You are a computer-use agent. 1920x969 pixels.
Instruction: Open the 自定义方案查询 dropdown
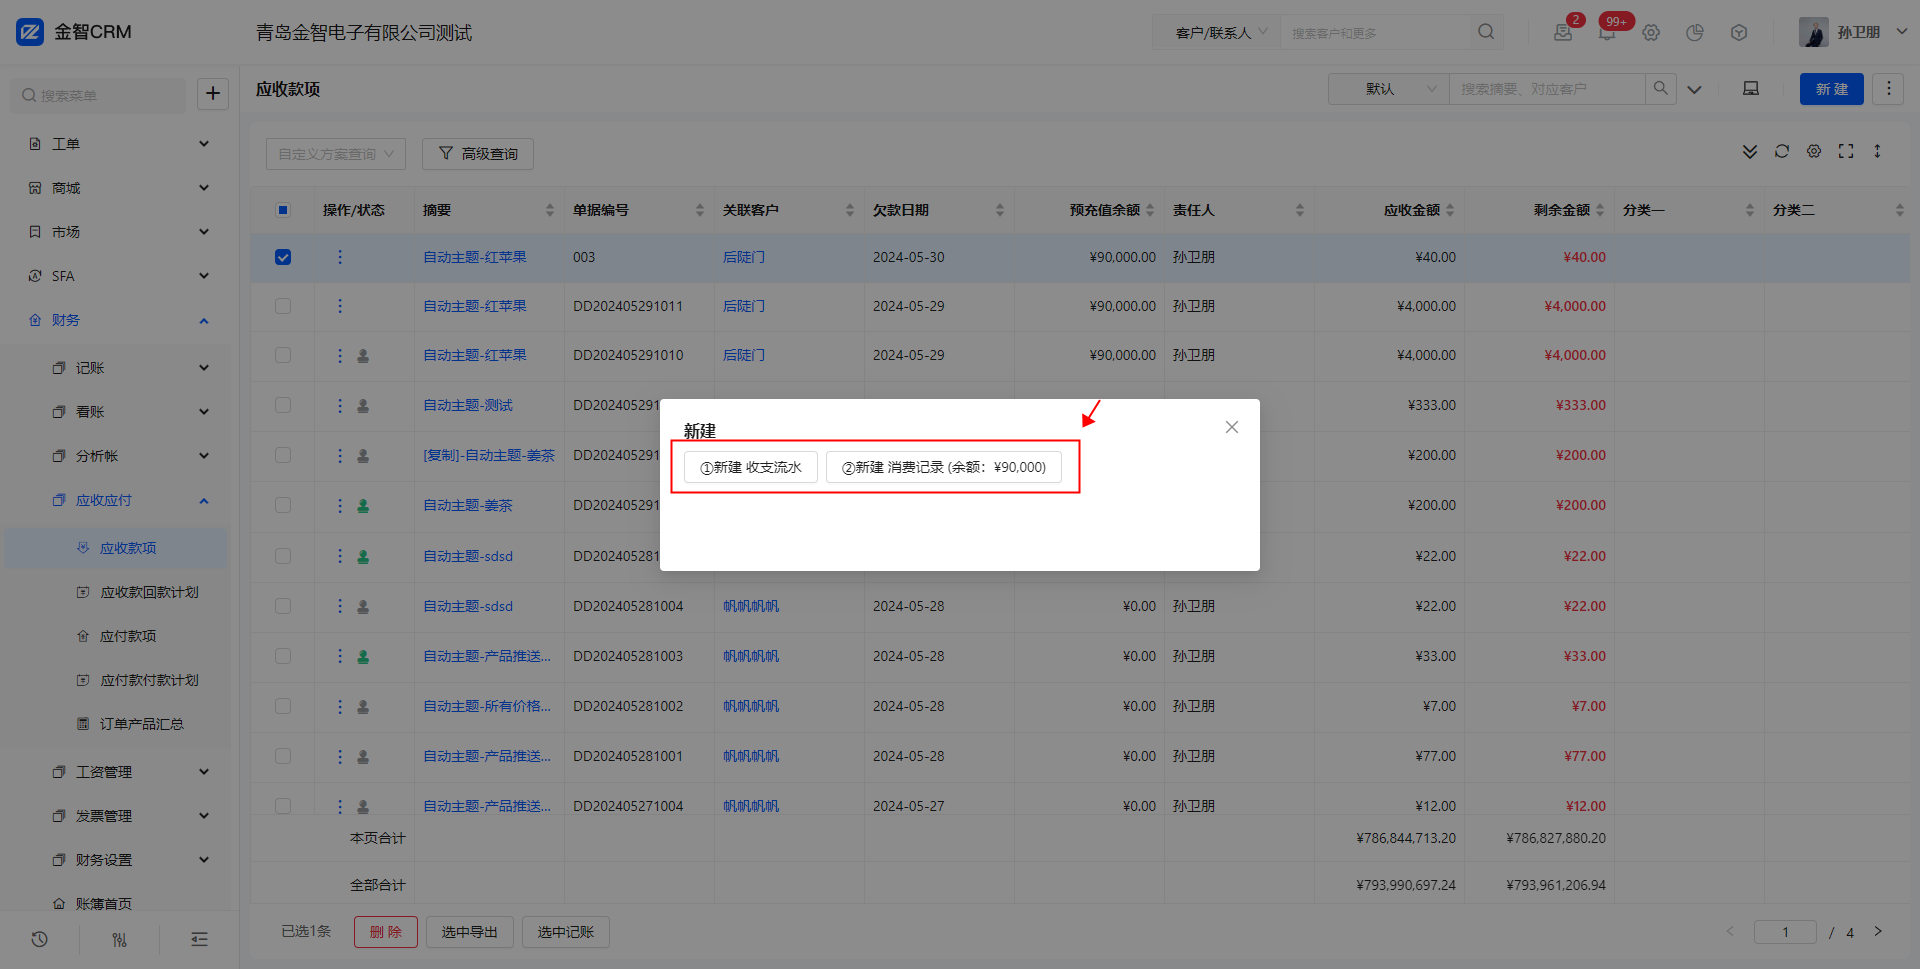[x=336, y=154]
